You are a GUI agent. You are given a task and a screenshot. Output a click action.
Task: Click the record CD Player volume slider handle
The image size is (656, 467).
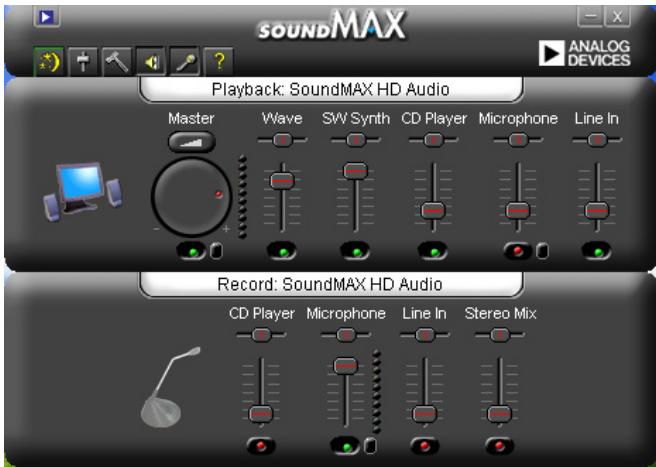pyautogui.click(x=261, y=414)
